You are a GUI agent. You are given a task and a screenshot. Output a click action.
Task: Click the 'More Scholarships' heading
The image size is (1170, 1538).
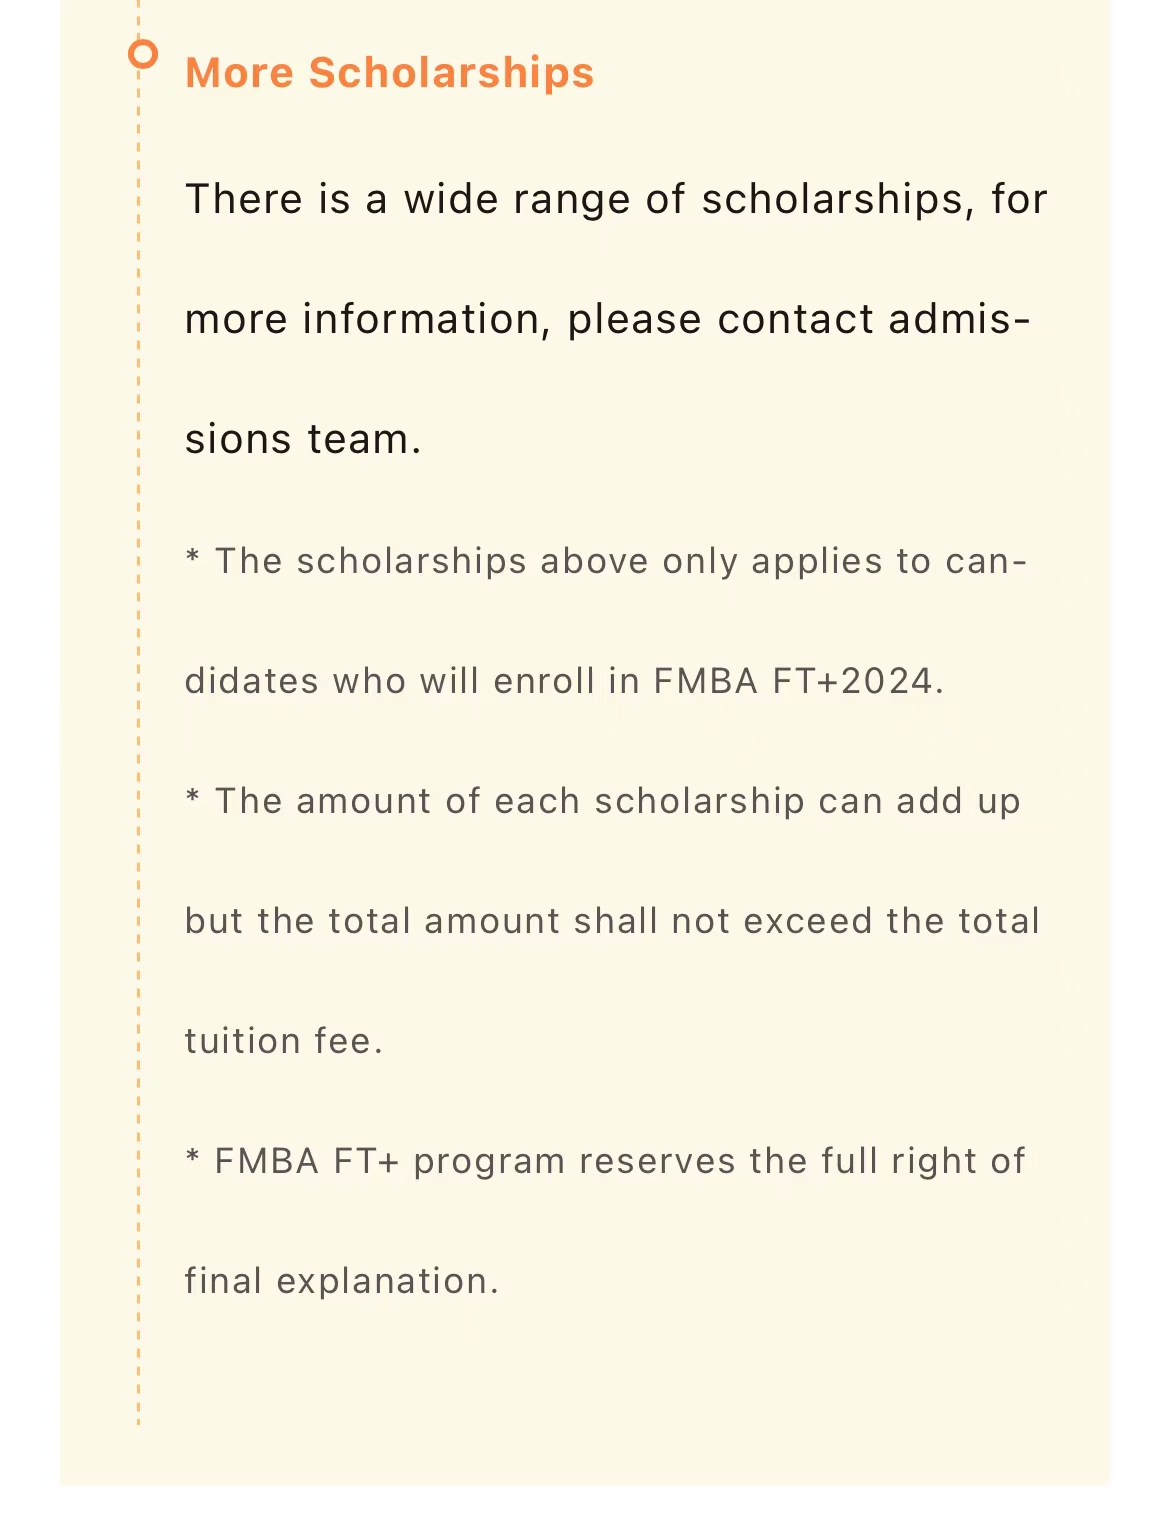[389, 73]
